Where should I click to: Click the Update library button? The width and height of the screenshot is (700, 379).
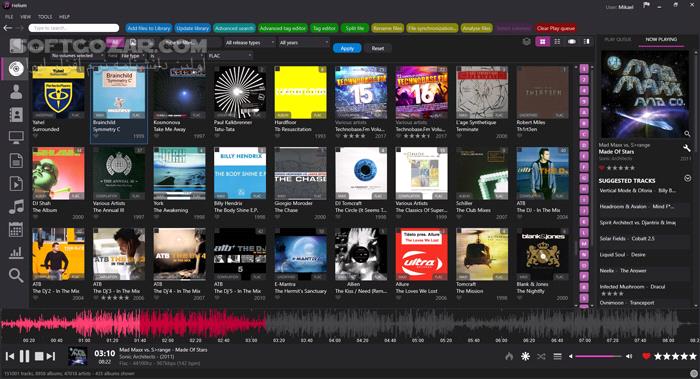point(192,28)
